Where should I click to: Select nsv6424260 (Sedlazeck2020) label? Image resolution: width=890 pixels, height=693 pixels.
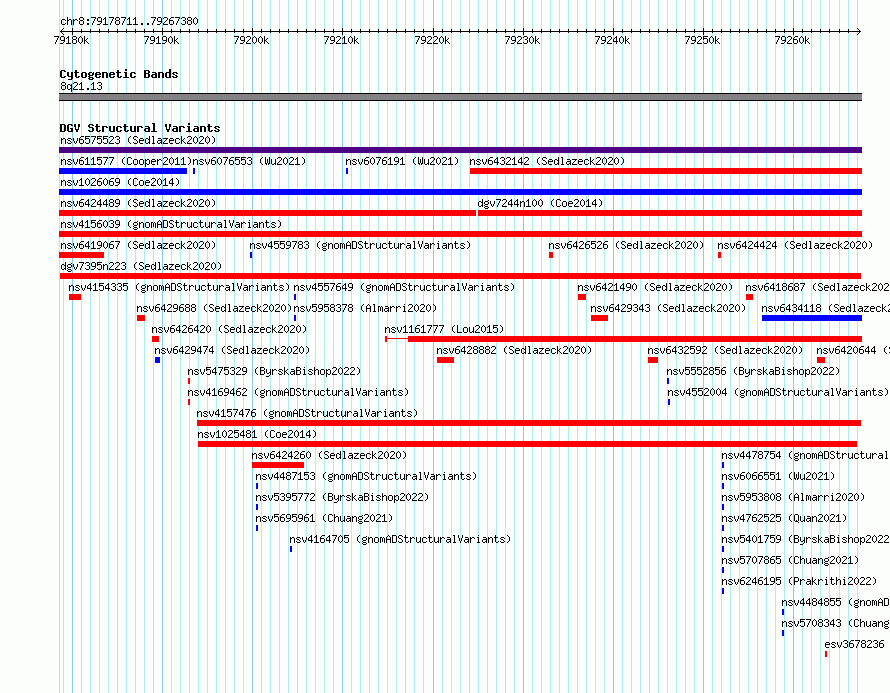click(329, 455)
